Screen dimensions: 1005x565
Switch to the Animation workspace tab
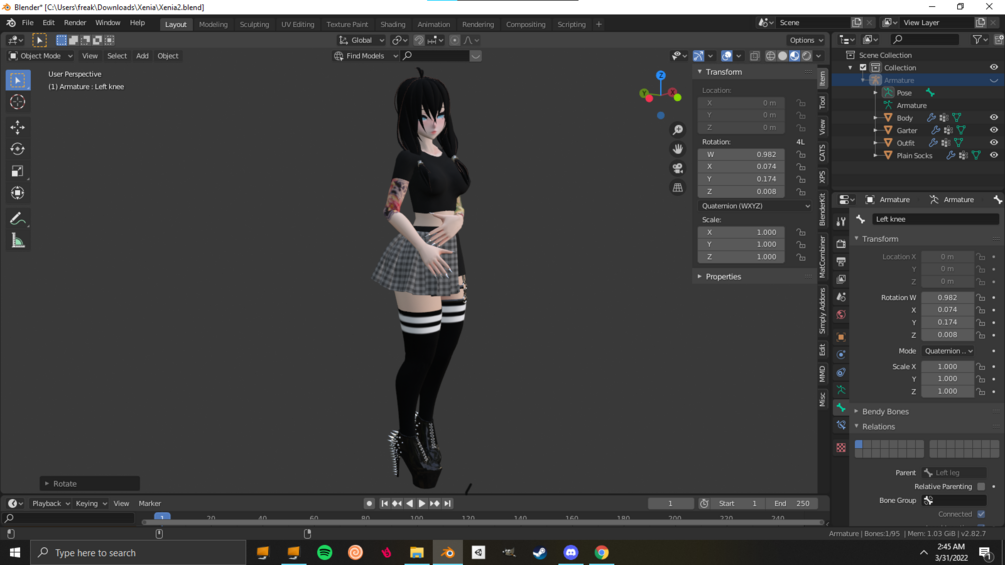(x=433, y=24)
